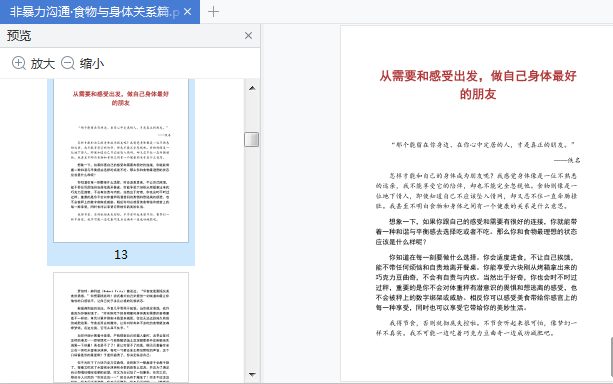The image size is (613, 384).
Task: Click the paragraph starting 你知道在每一刻
Action: click(x=476, y=282)
